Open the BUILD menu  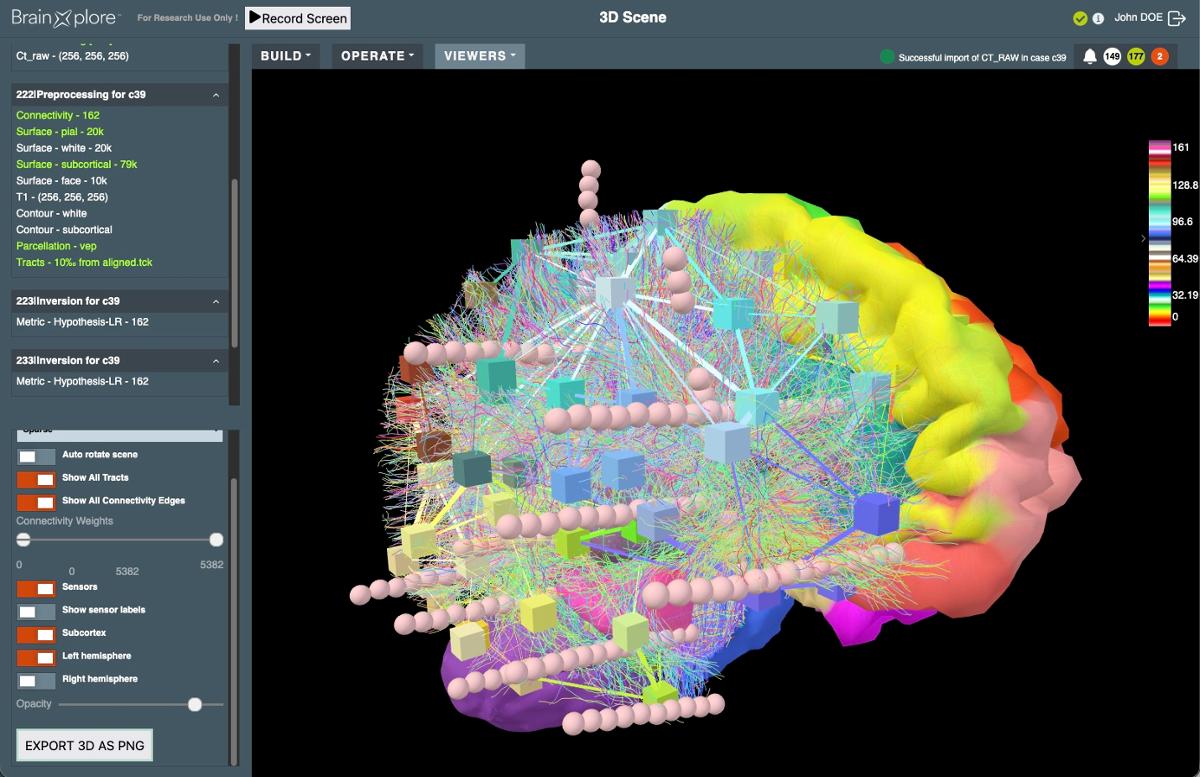click(286, 56)
